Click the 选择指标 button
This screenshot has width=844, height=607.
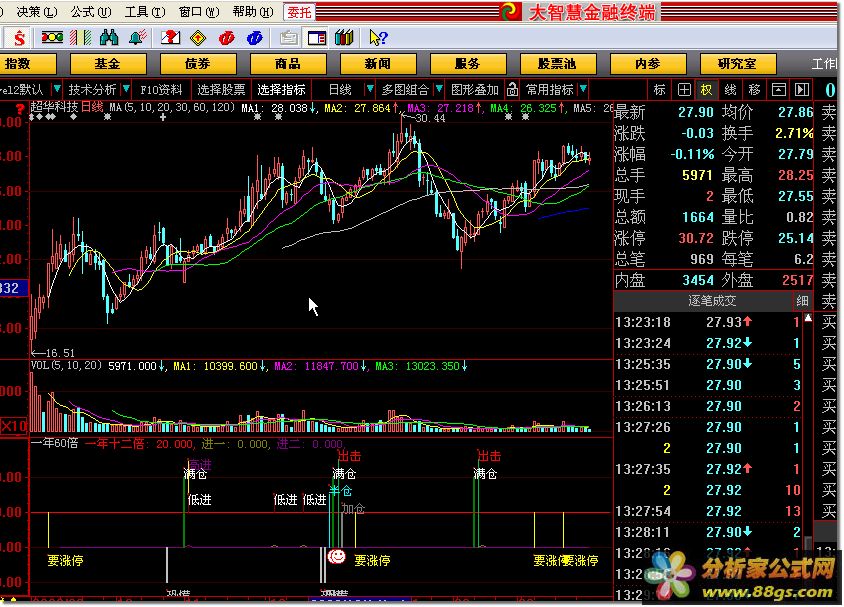[x=281, y=89]
